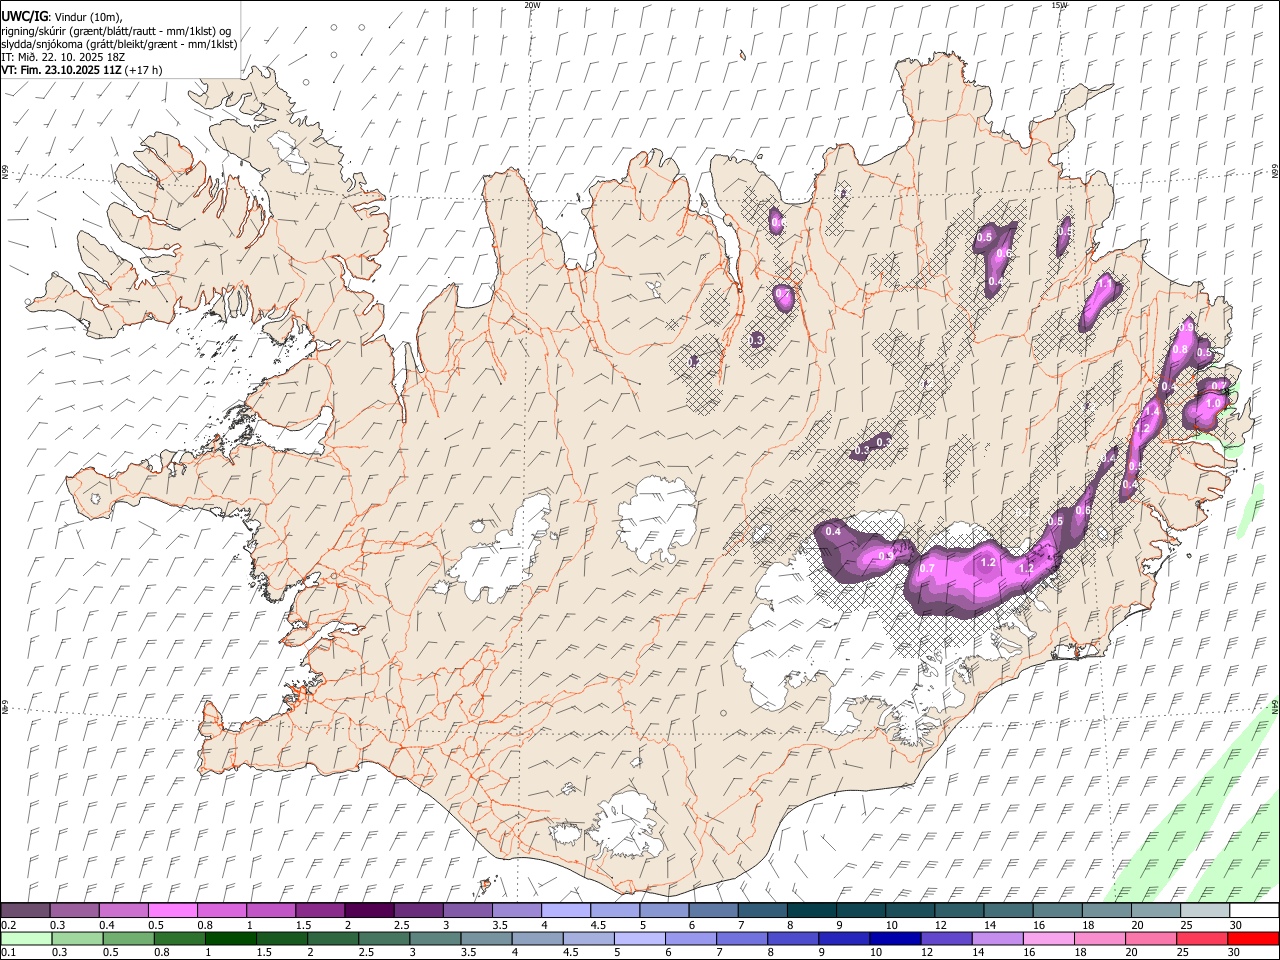Select the light pink 16 swatch in the lower legend
This screenshot has height=960, width=1280.
tap(1047, 938)
